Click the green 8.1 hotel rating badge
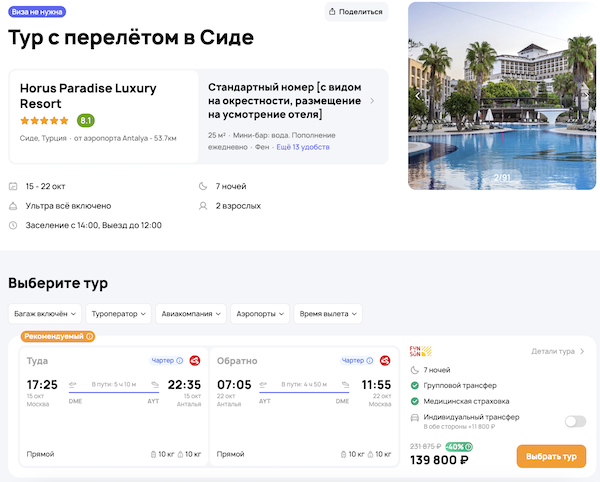The height and width of the screenshot is (482, 600). tap(85, 121)
